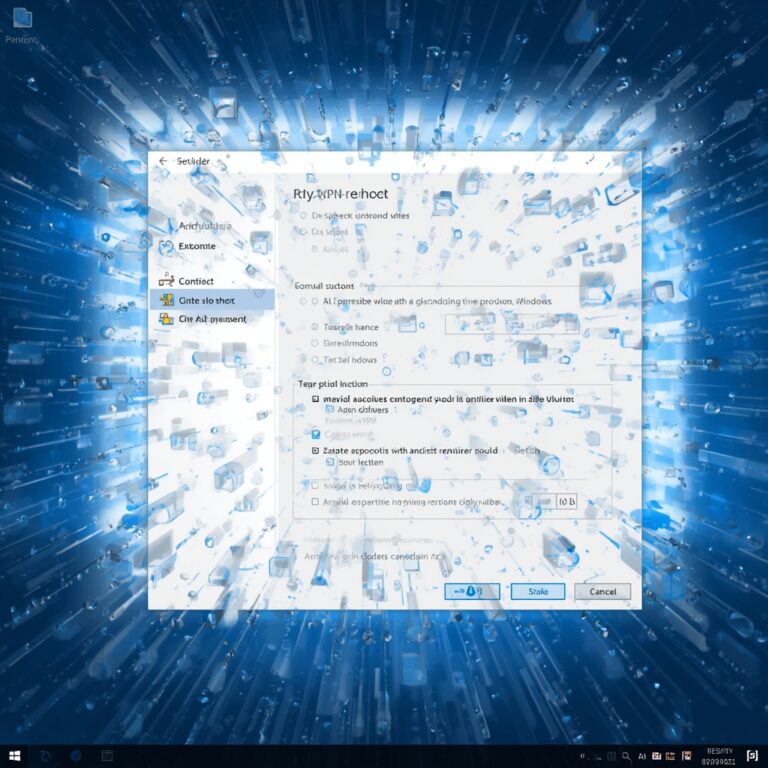Viewport: 768px width, 768px height.
Task: Select the 'Tosrple hance' radio button
Action: pos(315,327)
